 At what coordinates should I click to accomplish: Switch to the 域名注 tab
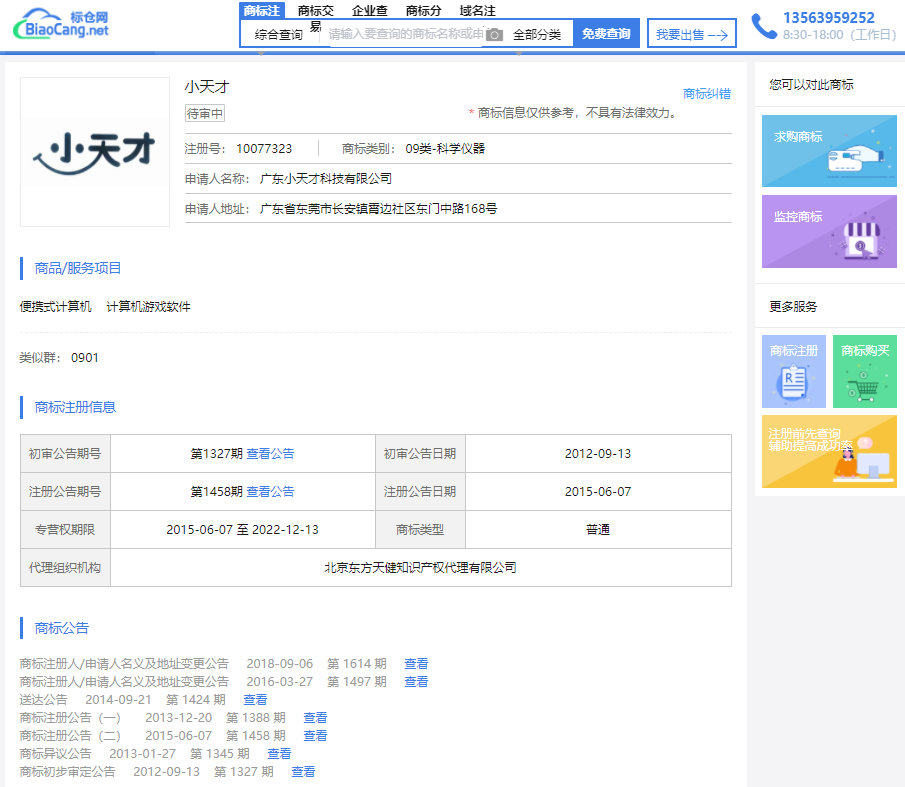[477, 10]
